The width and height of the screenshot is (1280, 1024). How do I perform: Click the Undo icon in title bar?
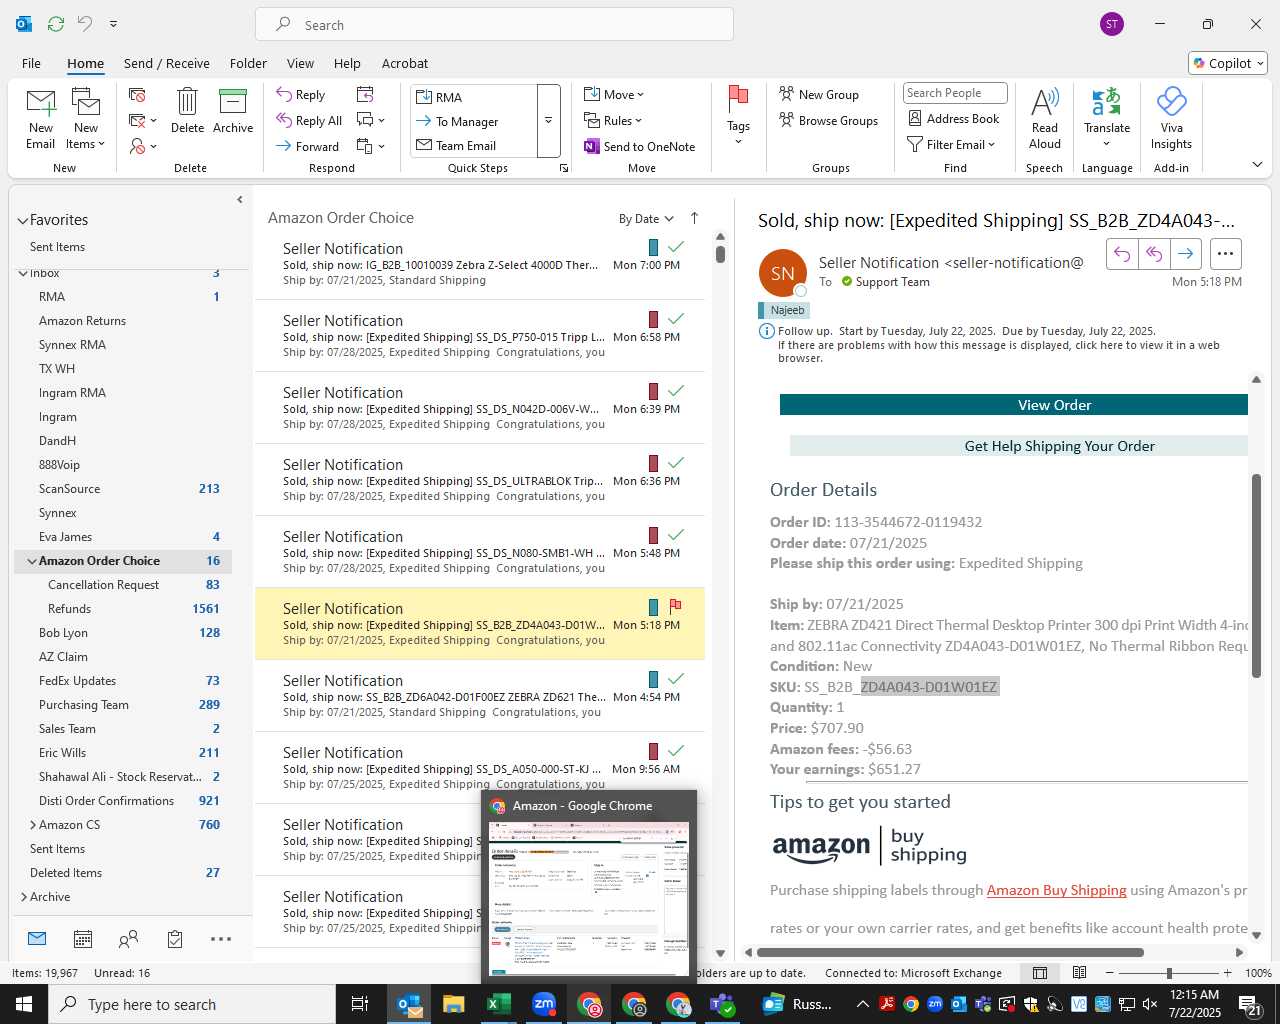(84, 24)
